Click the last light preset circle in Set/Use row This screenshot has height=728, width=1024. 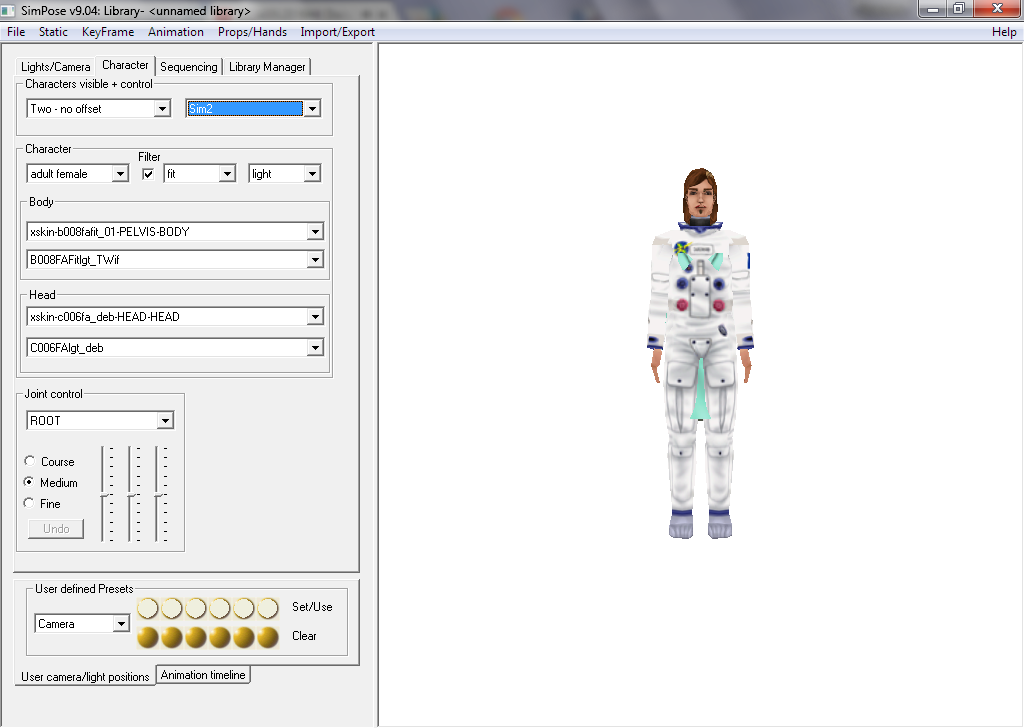[x=268, y=608]
